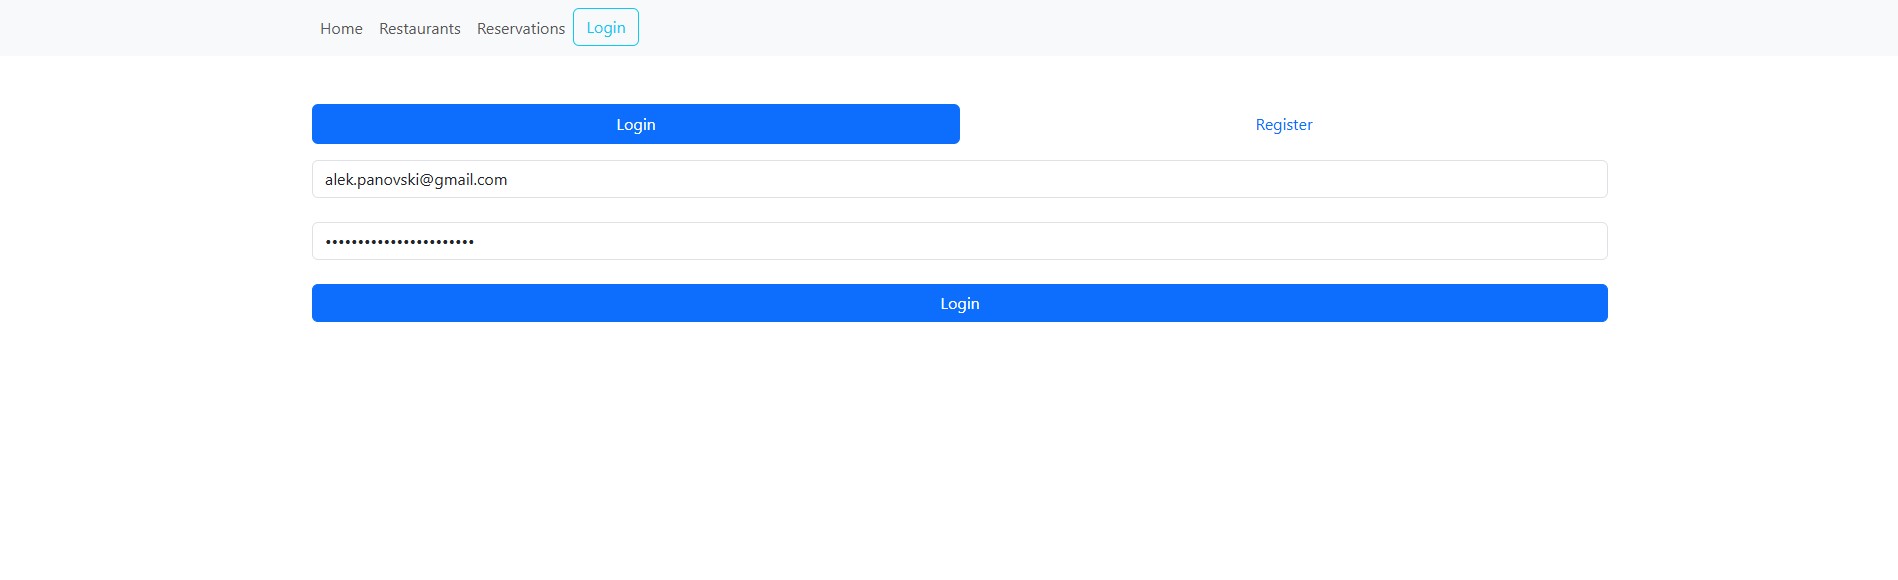Focus the password input field
1898x580 pixels.
tap(960, 241)
